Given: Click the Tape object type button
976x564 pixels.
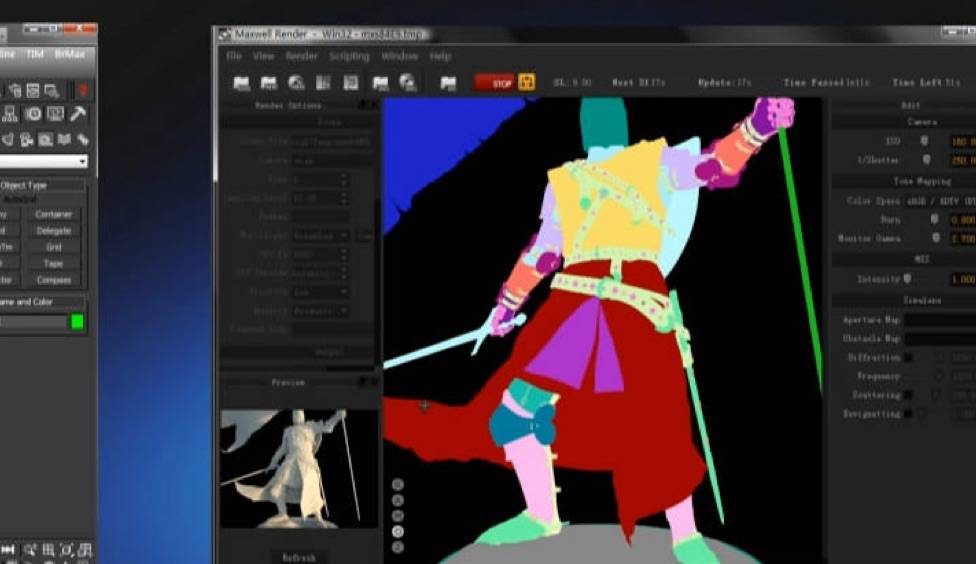Looking at the screenshot, I should 54,264.
